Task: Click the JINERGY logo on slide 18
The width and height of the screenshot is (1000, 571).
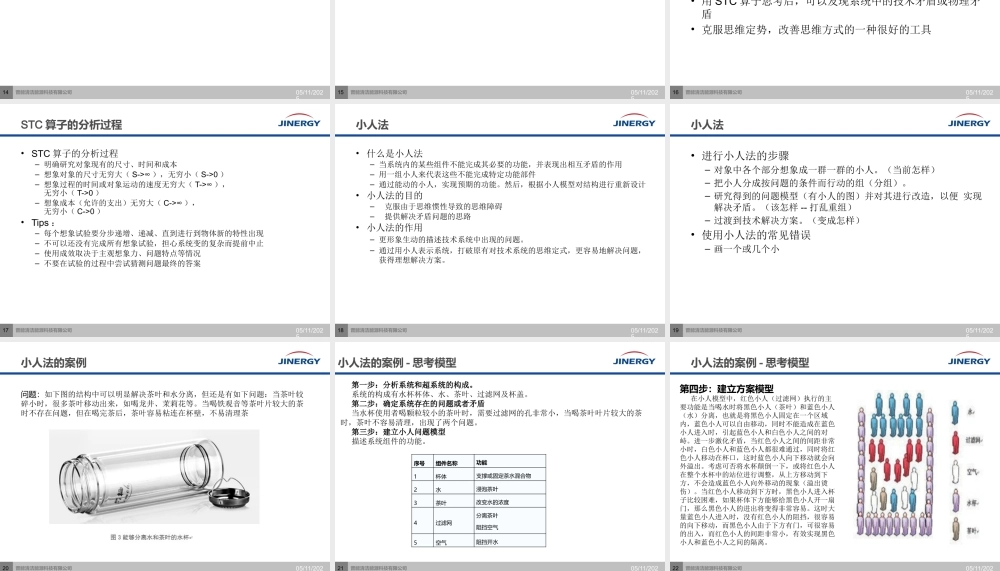Action: [634, 121]
